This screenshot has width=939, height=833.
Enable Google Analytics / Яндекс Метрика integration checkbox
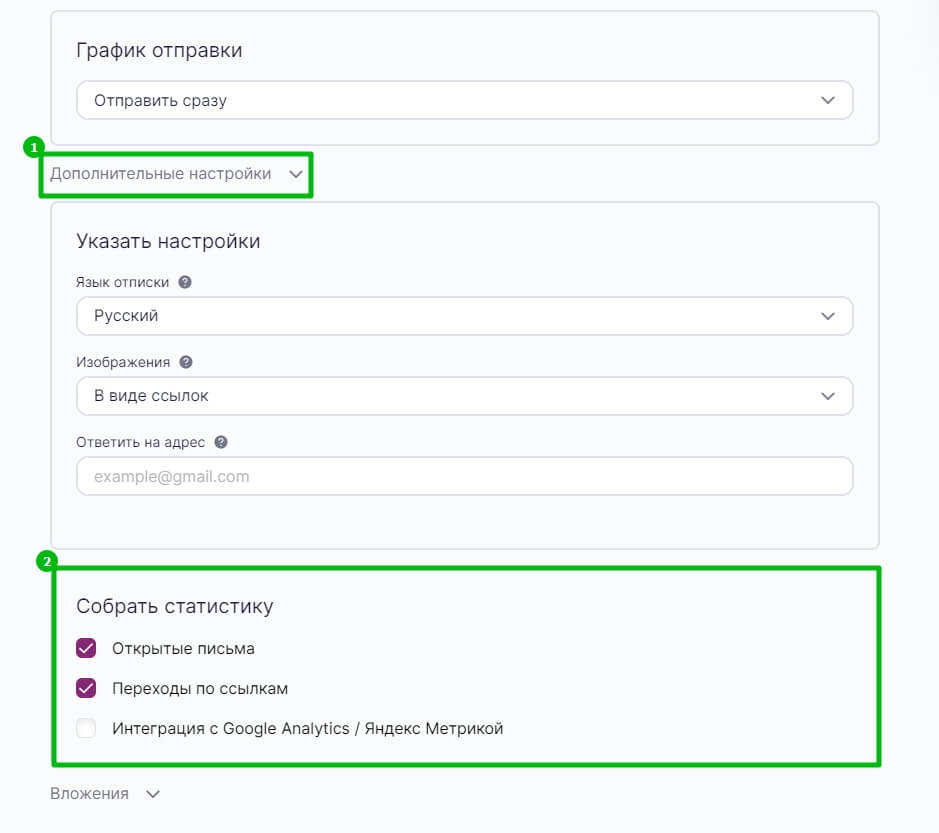pos(86,728)
